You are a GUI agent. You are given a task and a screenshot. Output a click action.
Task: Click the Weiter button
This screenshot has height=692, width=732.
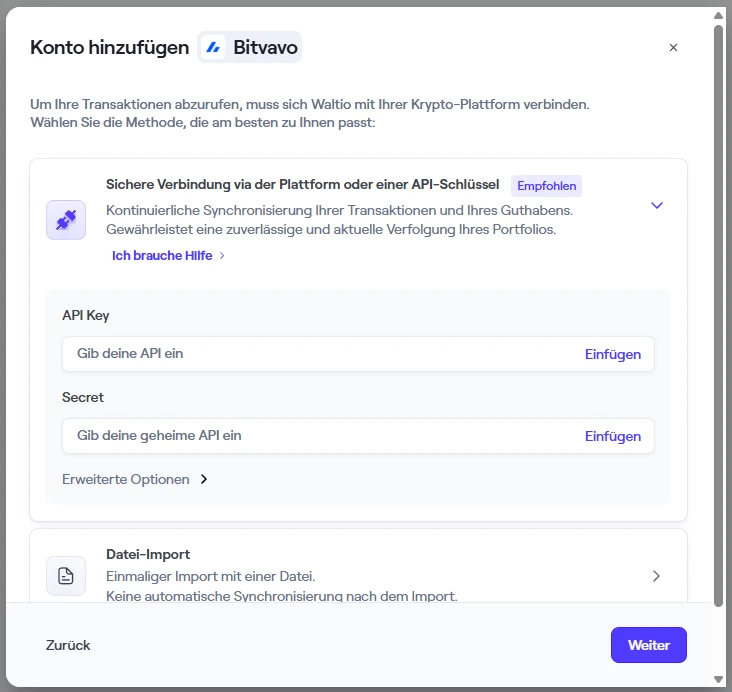tap(648, 645)
